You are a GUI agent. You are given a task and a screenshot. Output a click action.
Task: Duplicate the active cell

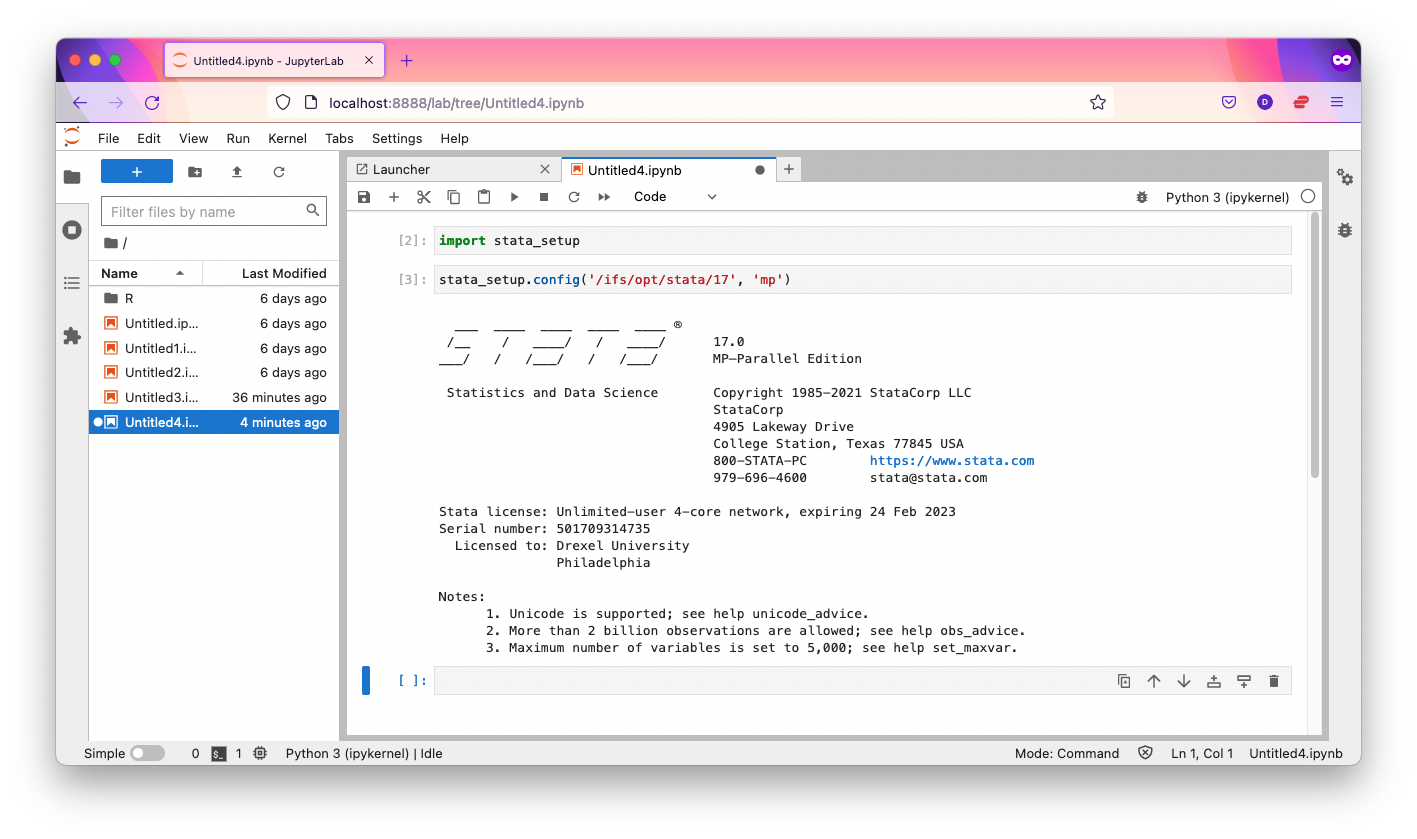1124,681
